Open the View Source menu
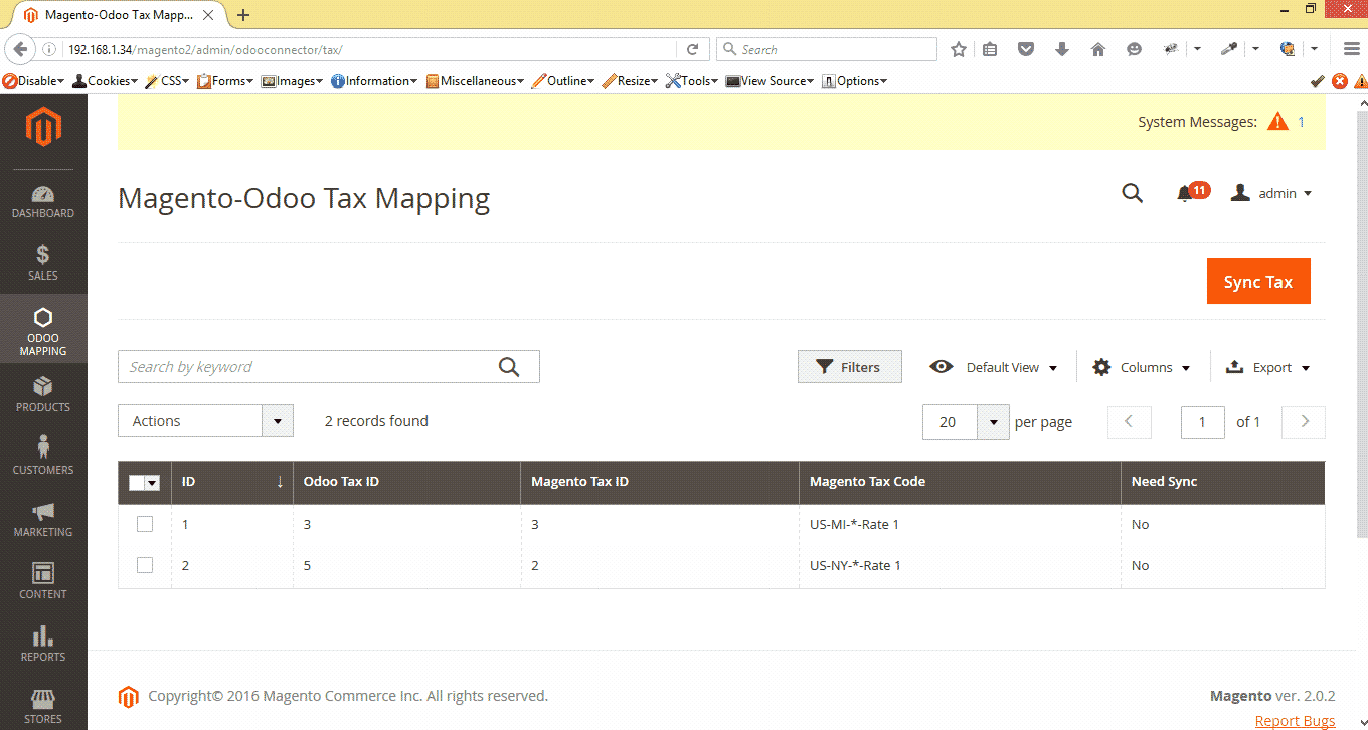Screen dimensions: 1368x730 tap(771, 81)
